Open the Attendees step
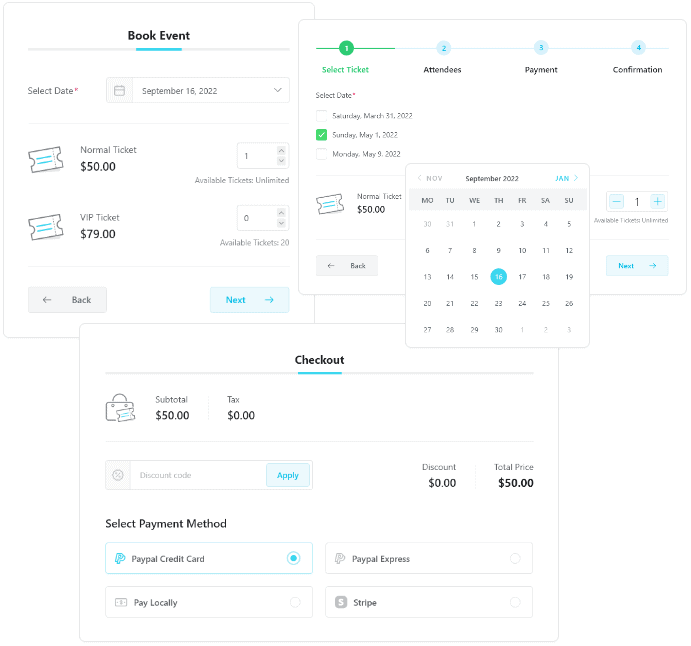Image resolution: width=691 pixels, height=646 pixels. pos(443,48)
